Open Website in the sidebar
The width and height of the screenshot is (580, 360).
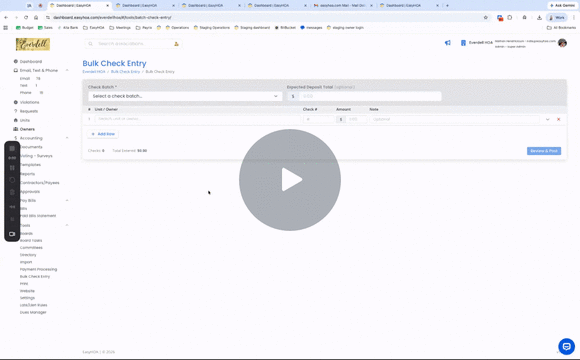click(x=27, y=291)
